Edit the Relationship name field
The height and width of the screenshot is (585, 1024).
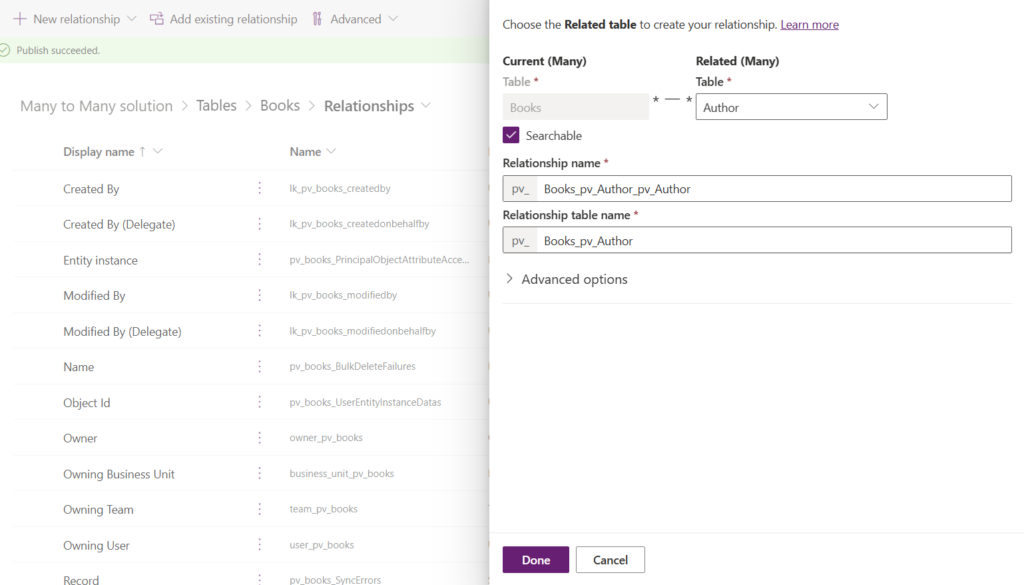pyautogui.click(x=773, y=189)
